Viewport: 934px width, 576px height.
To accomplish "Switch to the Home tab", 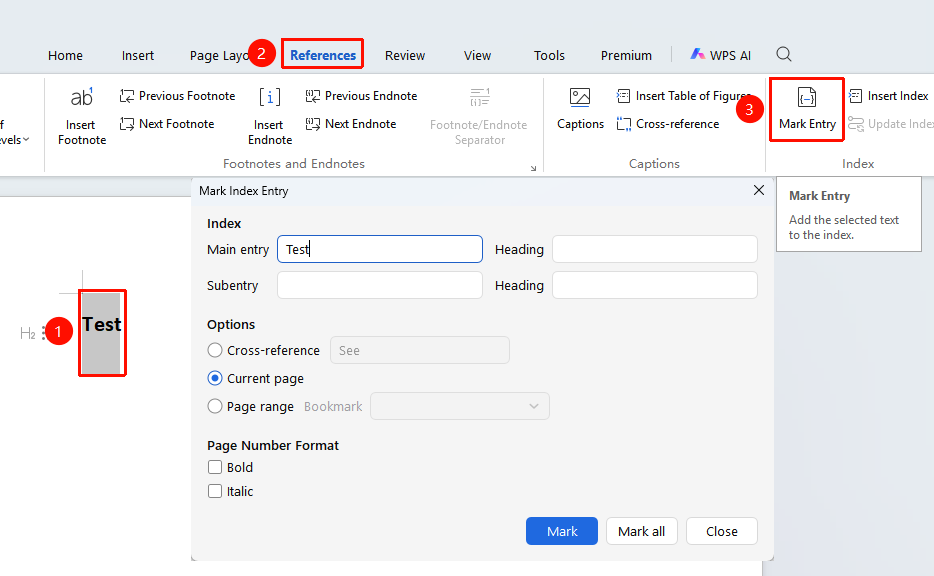I will pos(66,55).
